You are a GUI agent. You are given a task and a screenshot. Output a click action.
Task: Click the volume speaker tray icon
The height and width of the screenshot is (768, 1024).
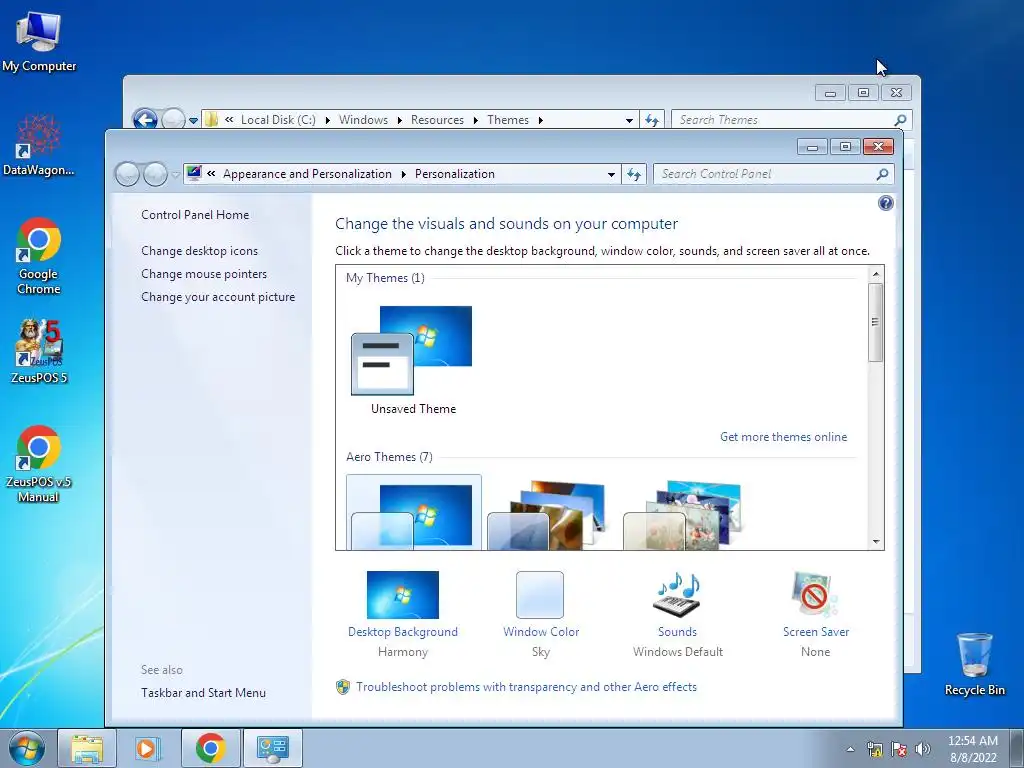[x=922, y=749]
